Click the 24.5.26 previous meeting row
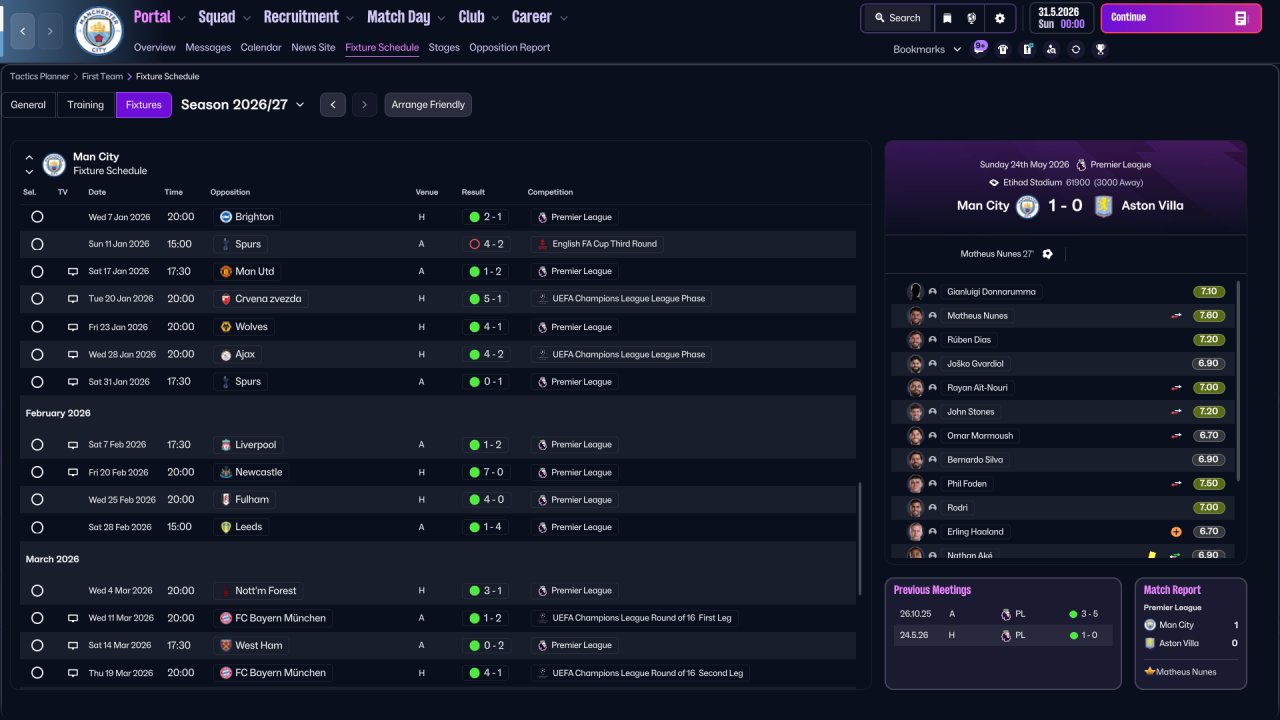Image resolution: width=1280 pixels, height=720 pixels. coord(1003,635)
